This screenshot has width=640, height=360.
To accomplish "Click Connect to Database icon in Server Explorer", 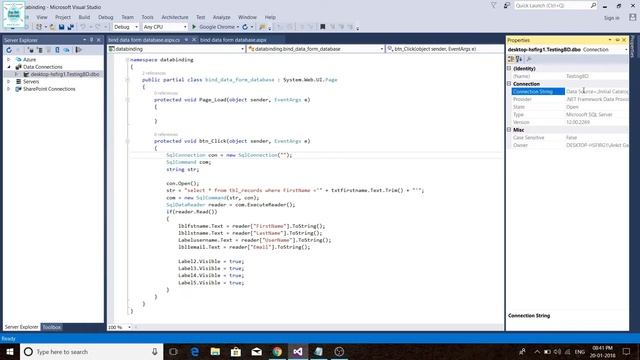I will click(31, 50).
